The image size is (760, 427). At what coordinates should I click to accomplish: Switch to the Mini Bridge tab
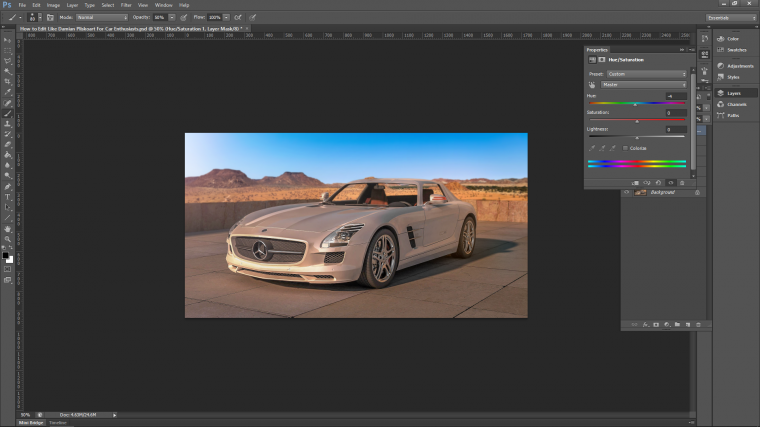[x=31, y=423]
